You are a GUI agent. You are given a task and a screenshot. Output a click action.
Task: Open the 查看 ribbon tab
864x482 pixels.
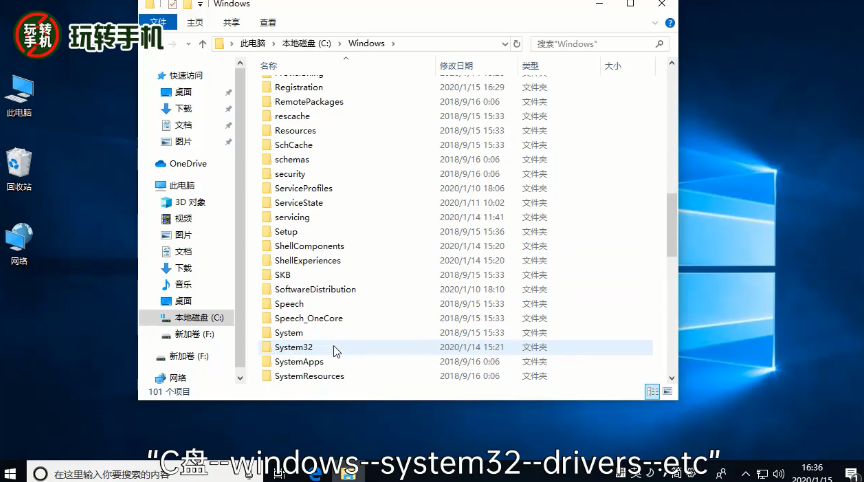tap(267, 23)
